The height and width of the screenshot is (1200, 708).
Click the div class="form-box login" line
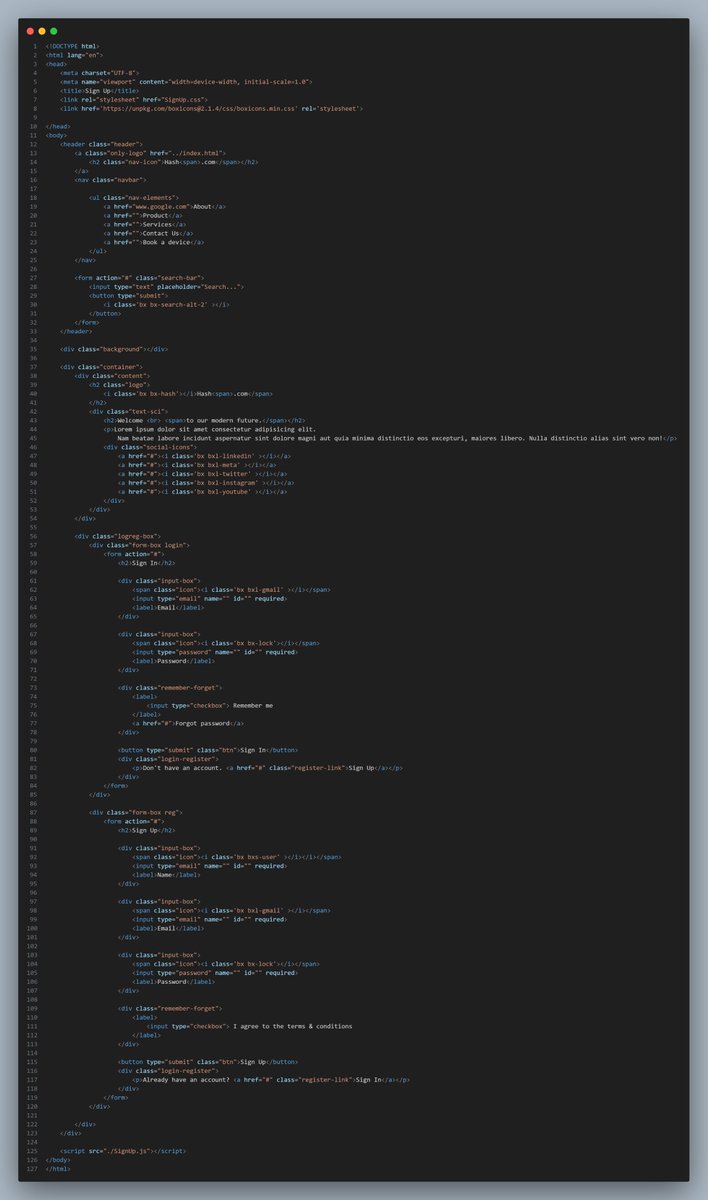(139, 545)
